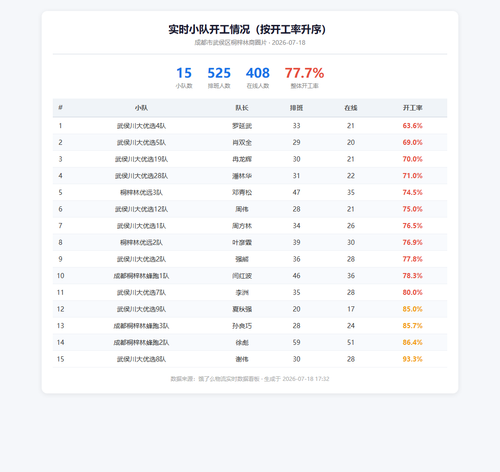
Task: Click the 排班 column header
Action: click(x=296, y=108)
